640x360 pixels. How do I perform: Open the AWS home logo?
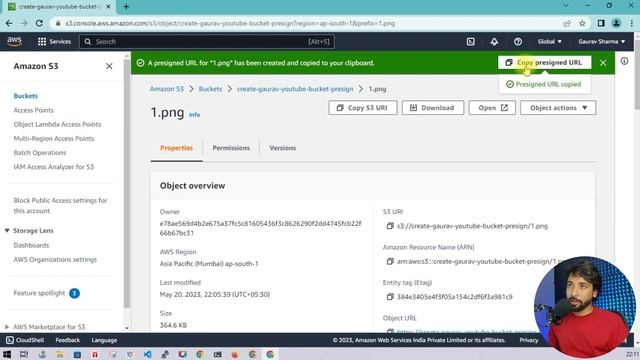pyautogui.click(x=14, y=41)
